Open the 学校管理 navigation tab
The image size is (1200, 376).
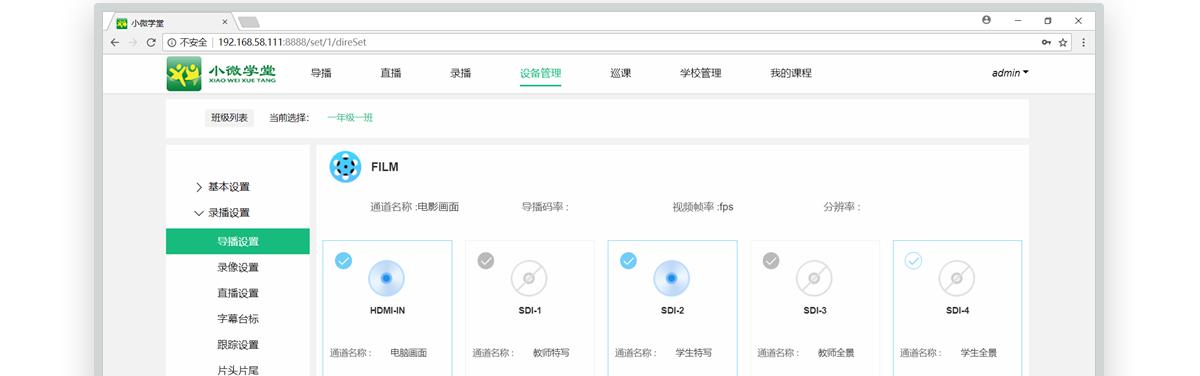pos(700,73)
